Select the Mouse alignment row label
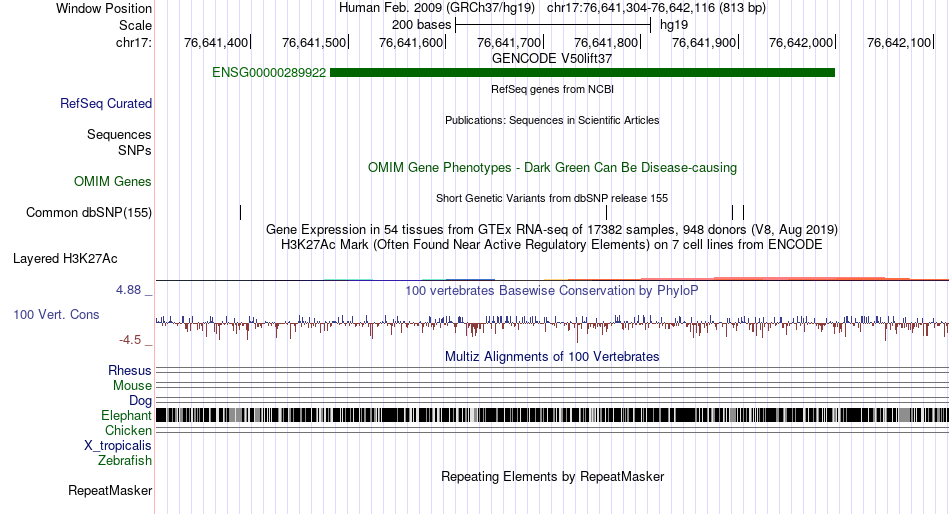 132,386
